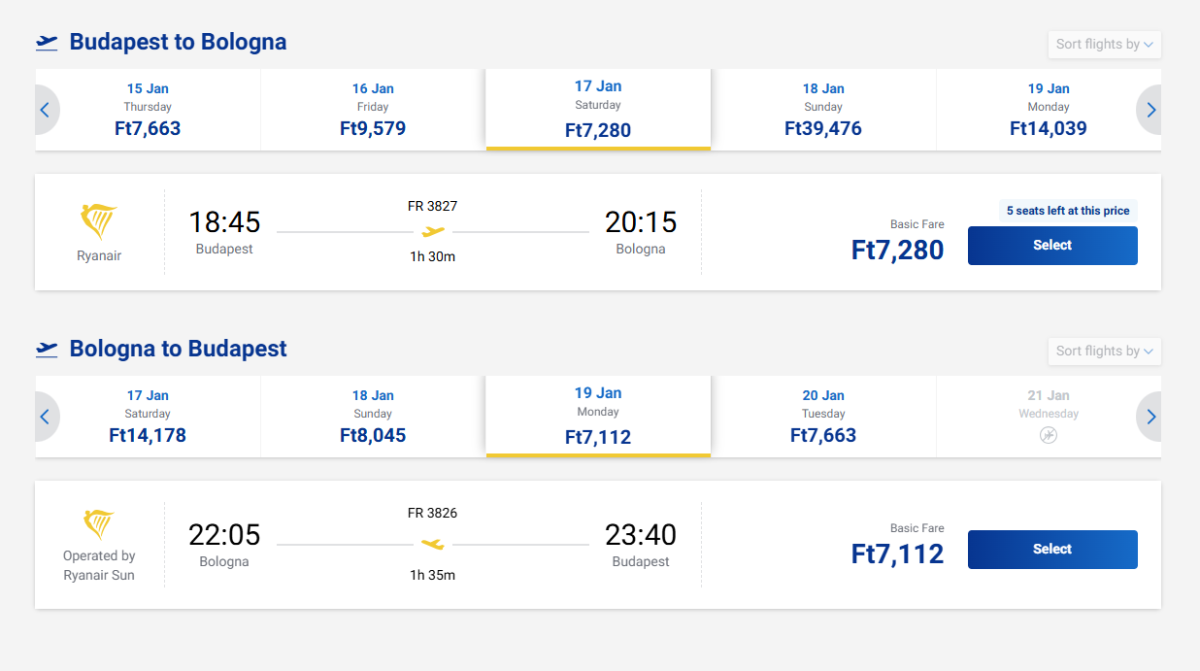
Task: Select the Ft7,280 Budapest to Bologna flight
Action: (x=1052, y=245)
